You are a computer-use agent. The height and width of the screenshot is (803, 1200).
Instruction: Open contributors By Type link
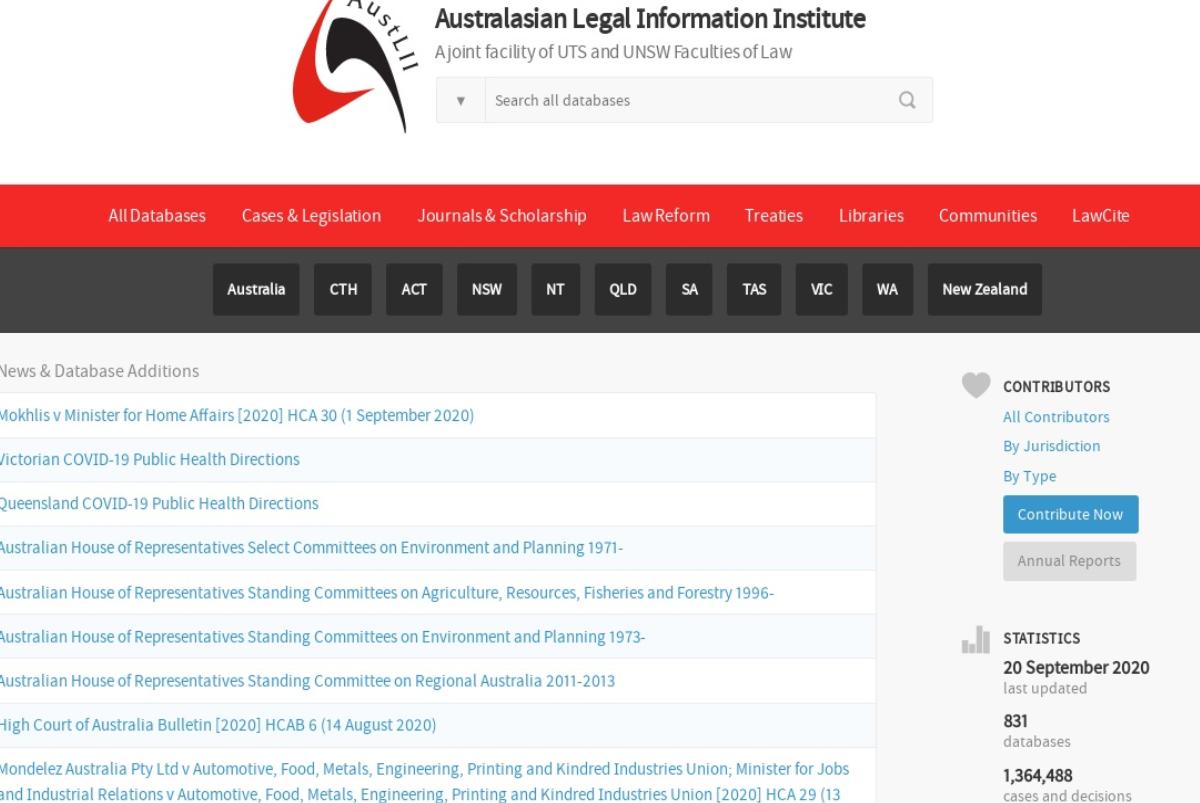click(1029, 476)
